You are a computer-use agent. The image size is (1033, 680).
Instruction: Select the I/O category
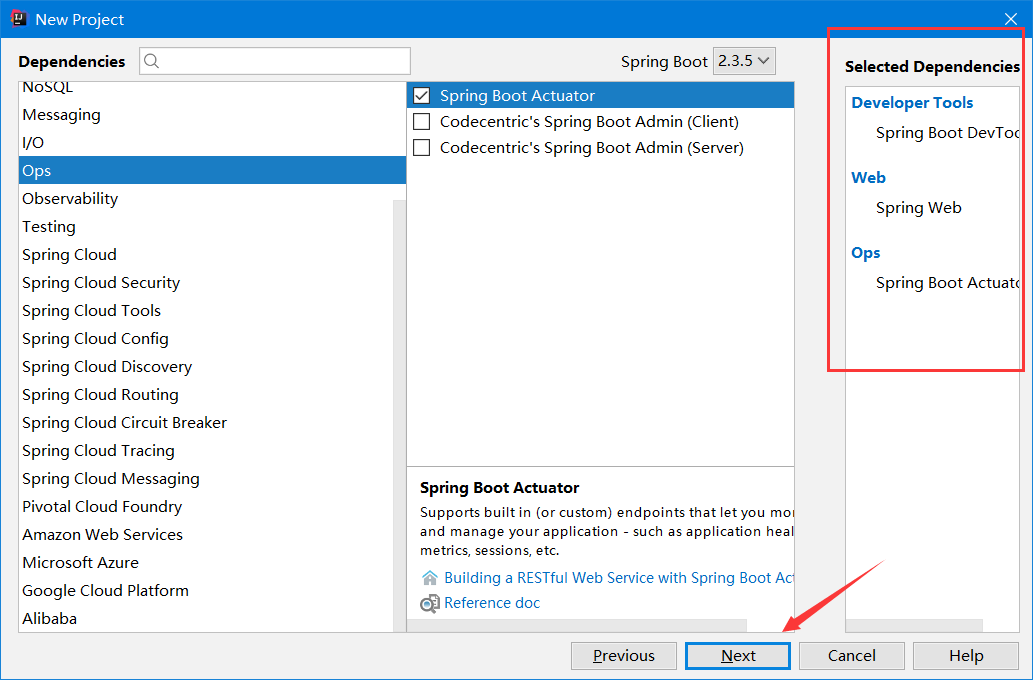(212, 142)
